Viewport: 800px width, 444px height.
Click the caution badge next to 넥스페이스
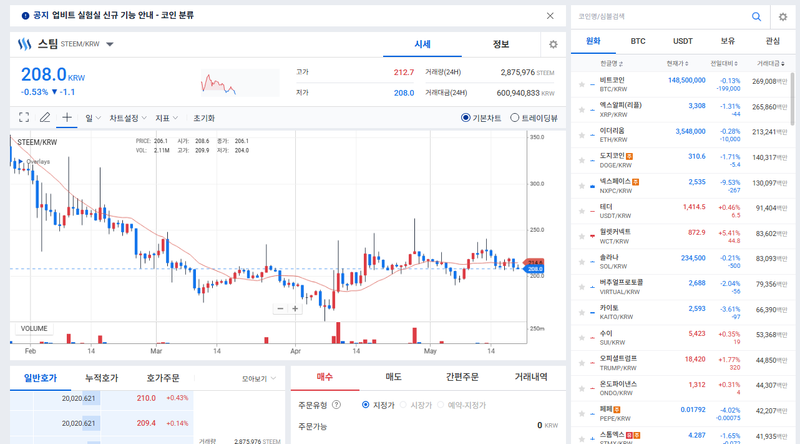click(x=635, y=182)
